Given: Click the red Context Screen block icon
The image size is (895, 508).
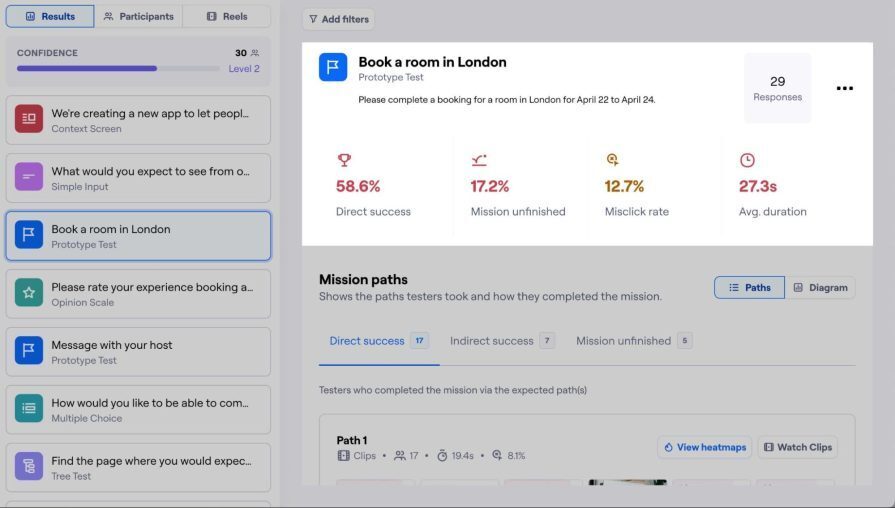Looking at the screenshot, I should [x=29, y=120].
